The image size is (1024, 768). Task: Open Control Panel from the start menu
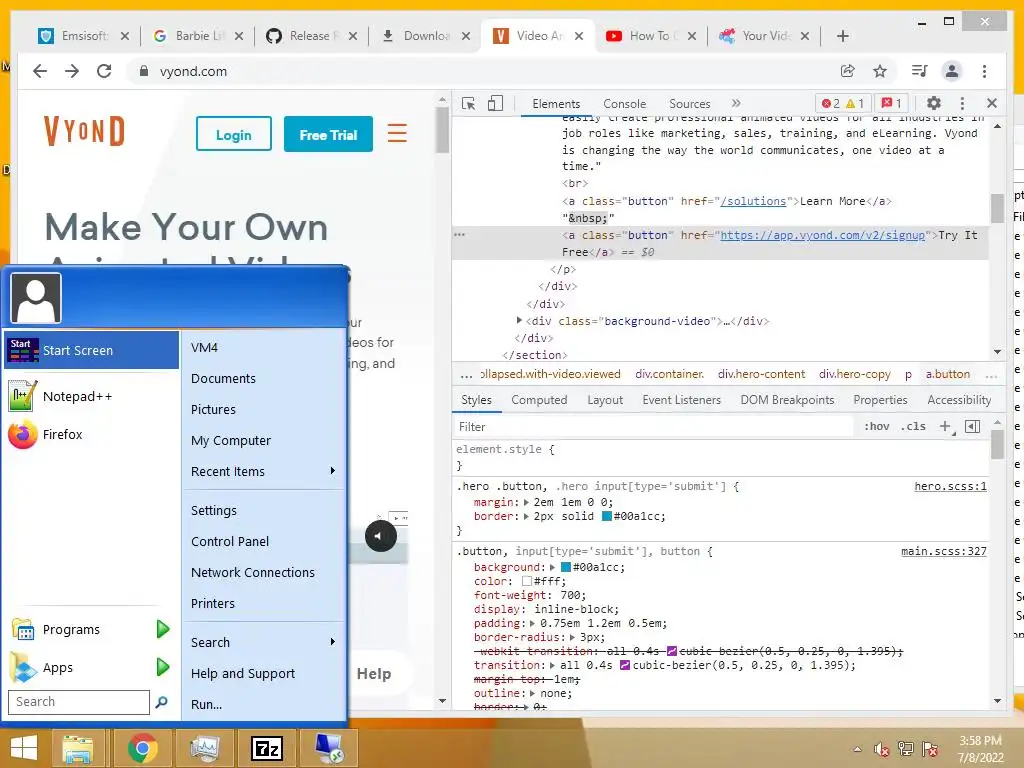tap(230, 541)
